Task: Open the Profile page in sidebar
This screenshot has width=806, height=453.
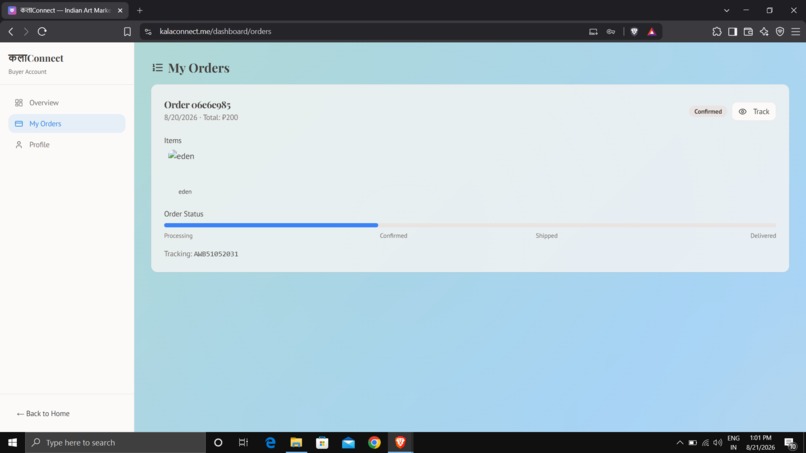Action: pyautogui.click(x=67, y=144)
